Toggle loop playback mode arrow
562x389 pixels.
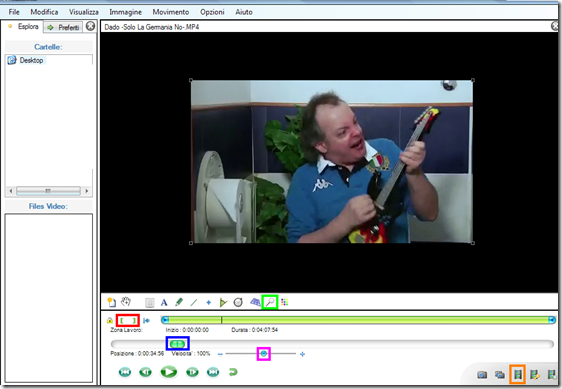233,372
